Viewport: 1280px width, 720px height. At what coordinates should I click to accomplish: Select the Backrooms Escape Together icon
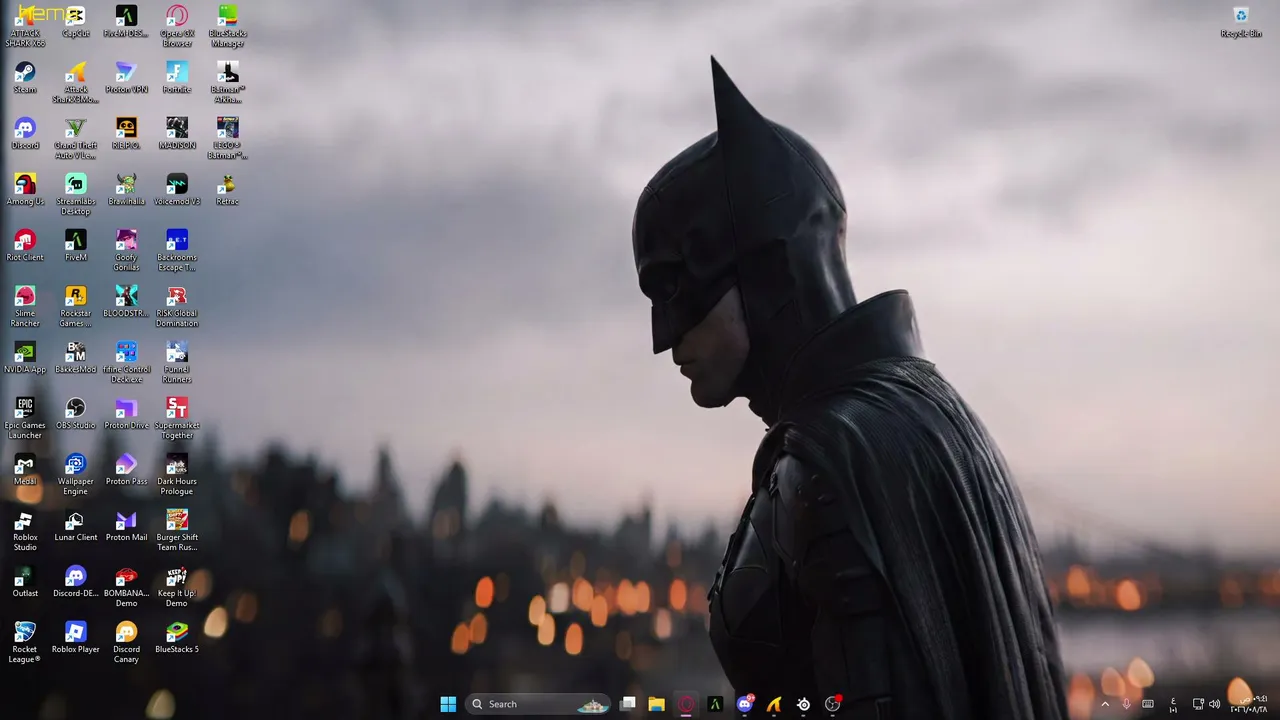coord(177,251)
